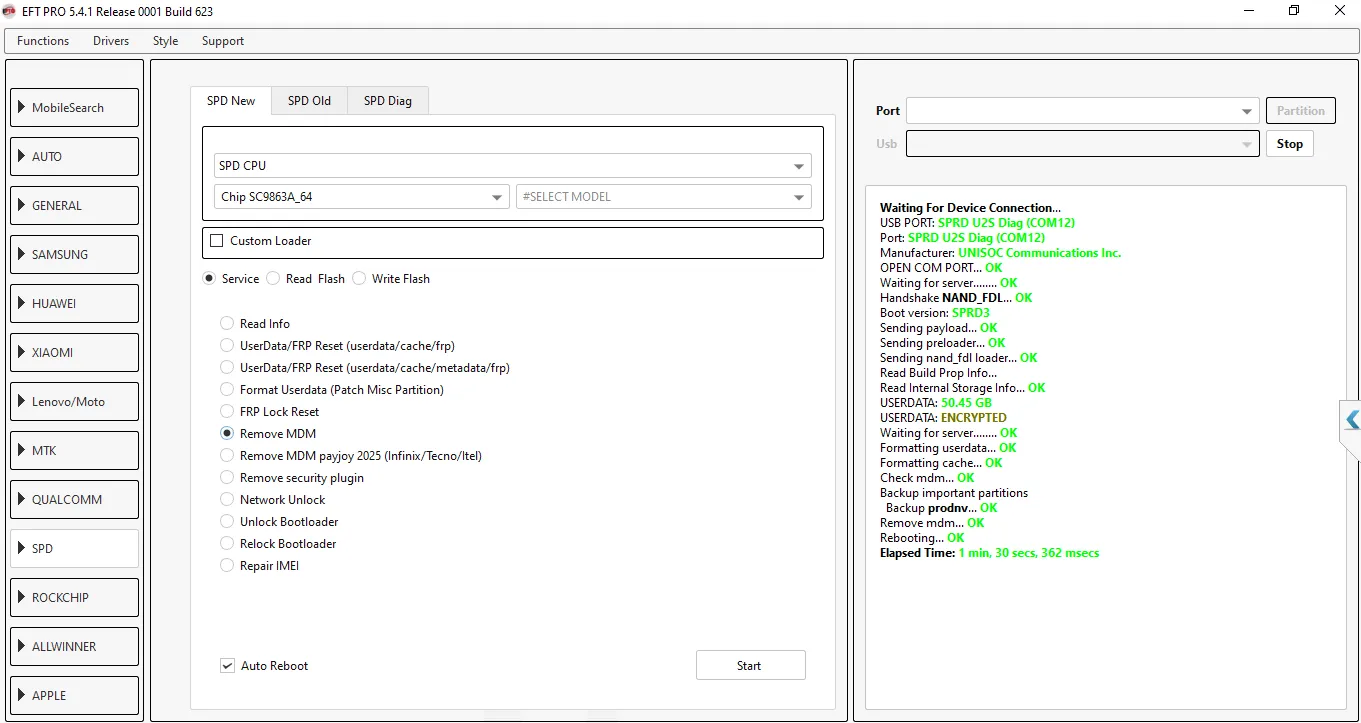The image size is (1361, 723).
Task: Select the Read Flash radio option
Action: (274, 279)
